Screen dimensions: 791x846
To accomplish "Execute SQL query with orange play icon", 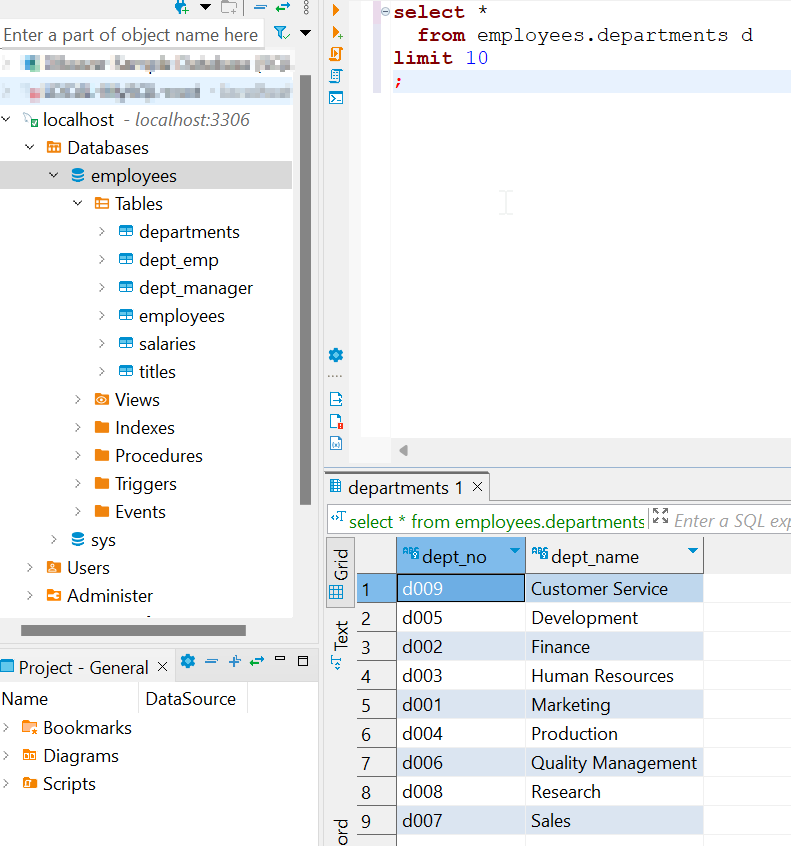I will click(x=336, y=10).
